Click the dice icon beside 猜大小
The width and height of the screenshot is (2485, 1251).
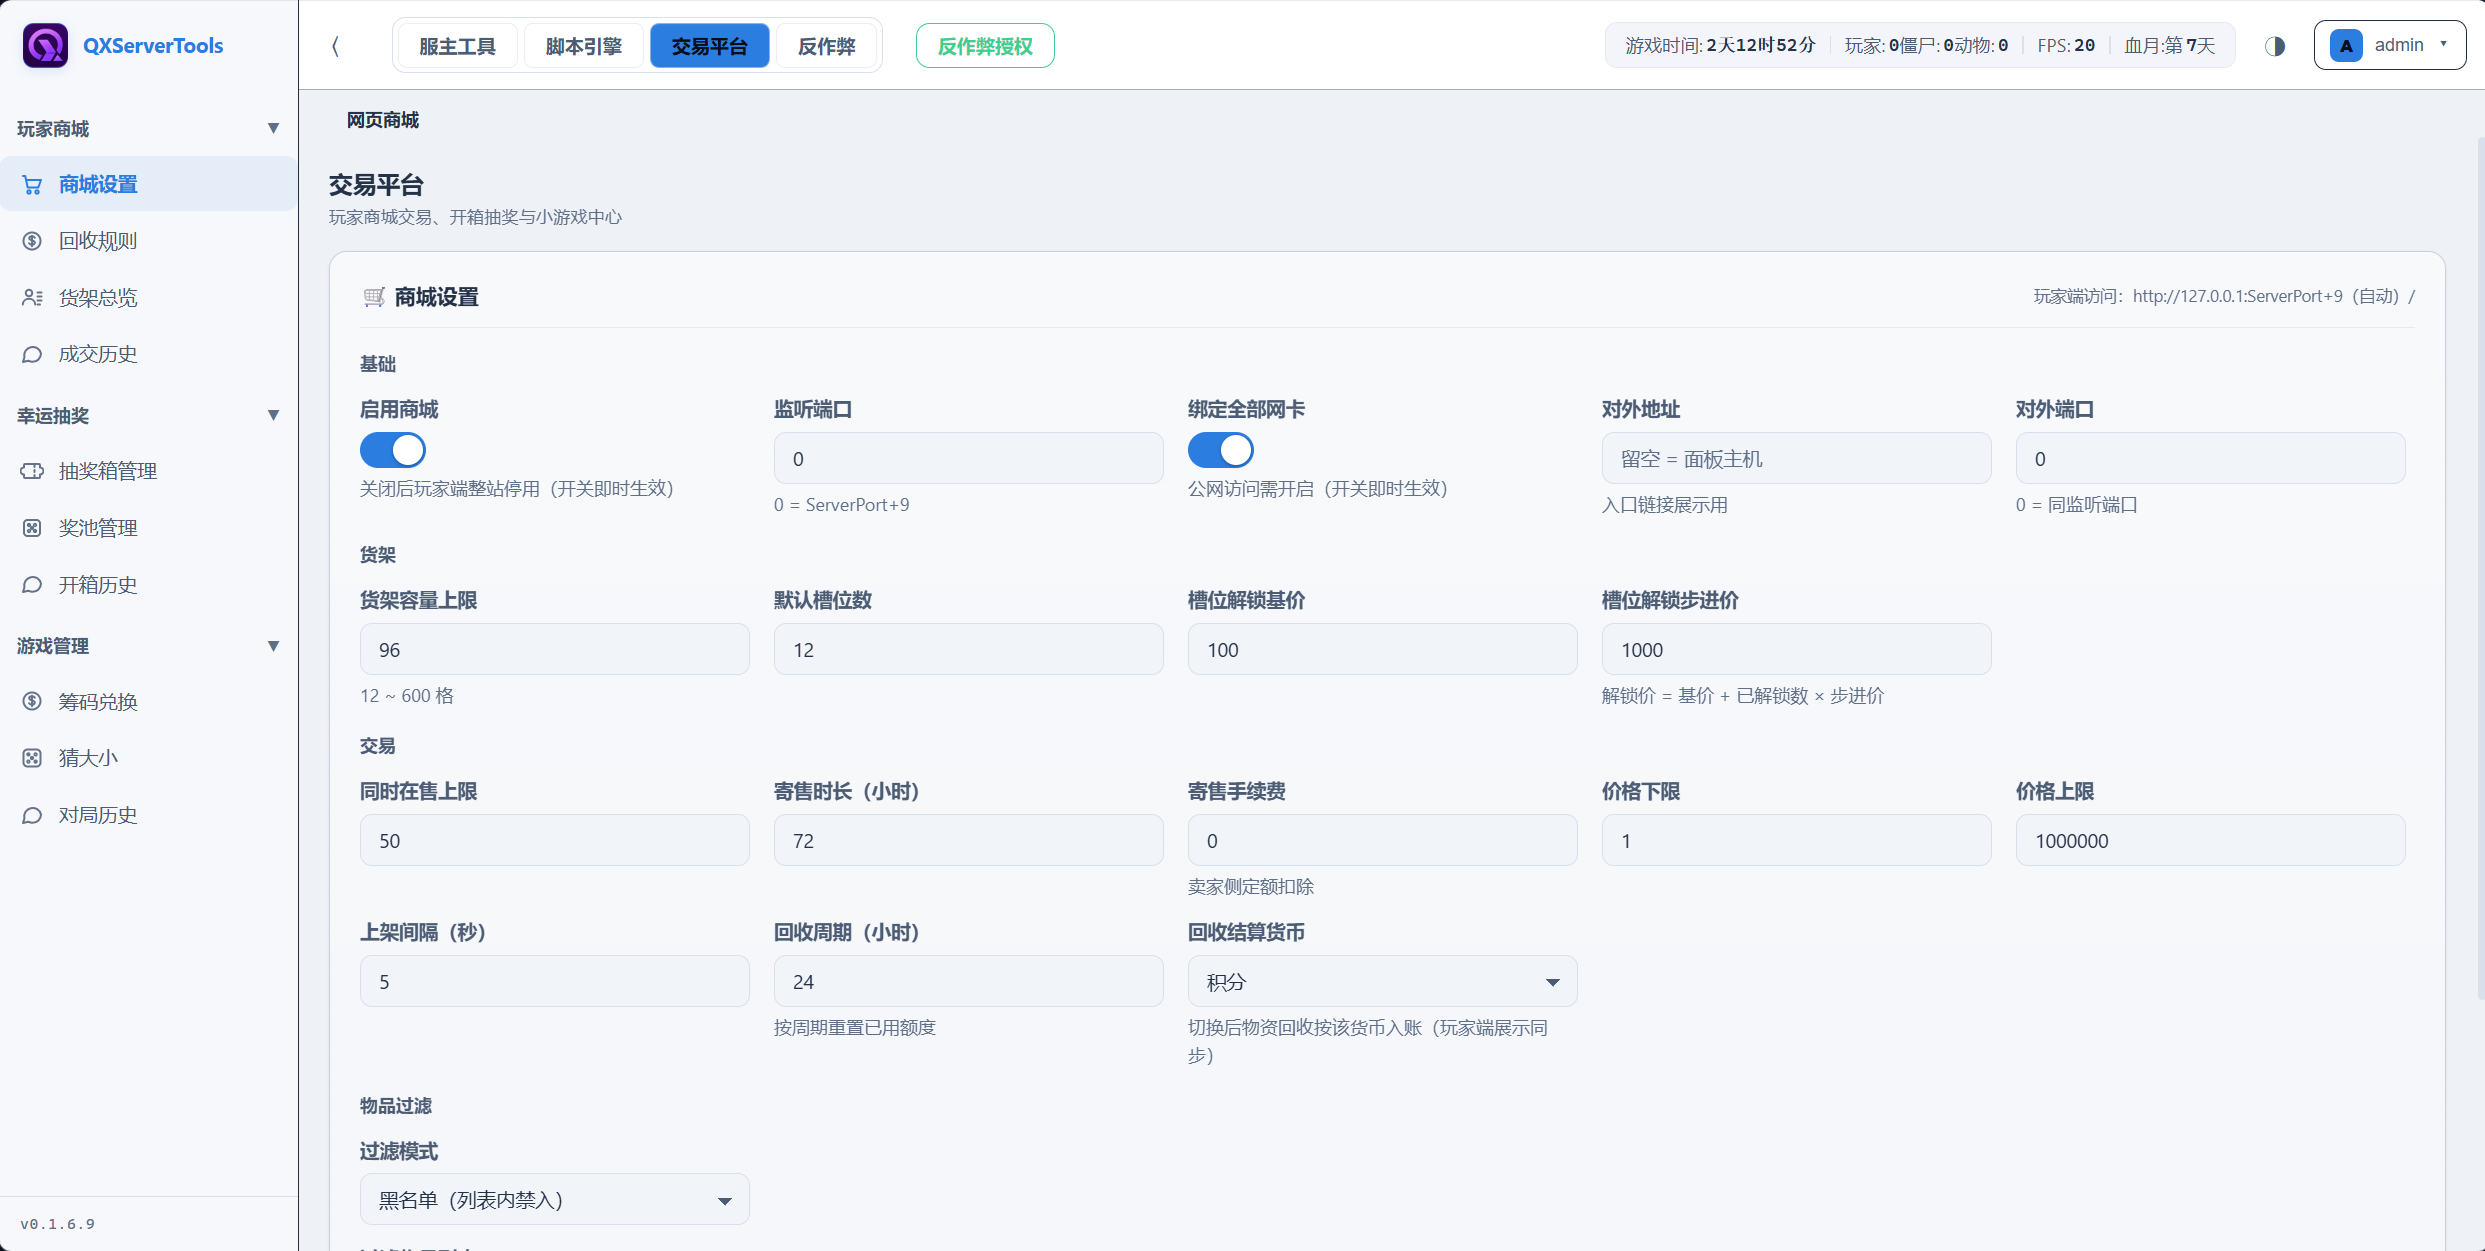(32, 758)
